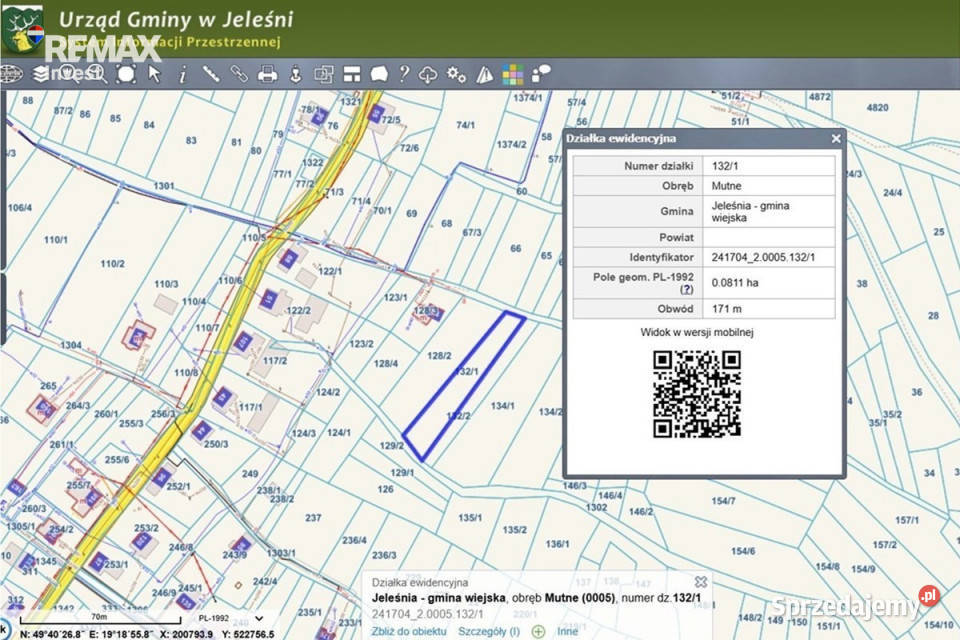Click the printer icon to print map
The width and height of the screenshot is (960, 640).
(x=267, y=75)
